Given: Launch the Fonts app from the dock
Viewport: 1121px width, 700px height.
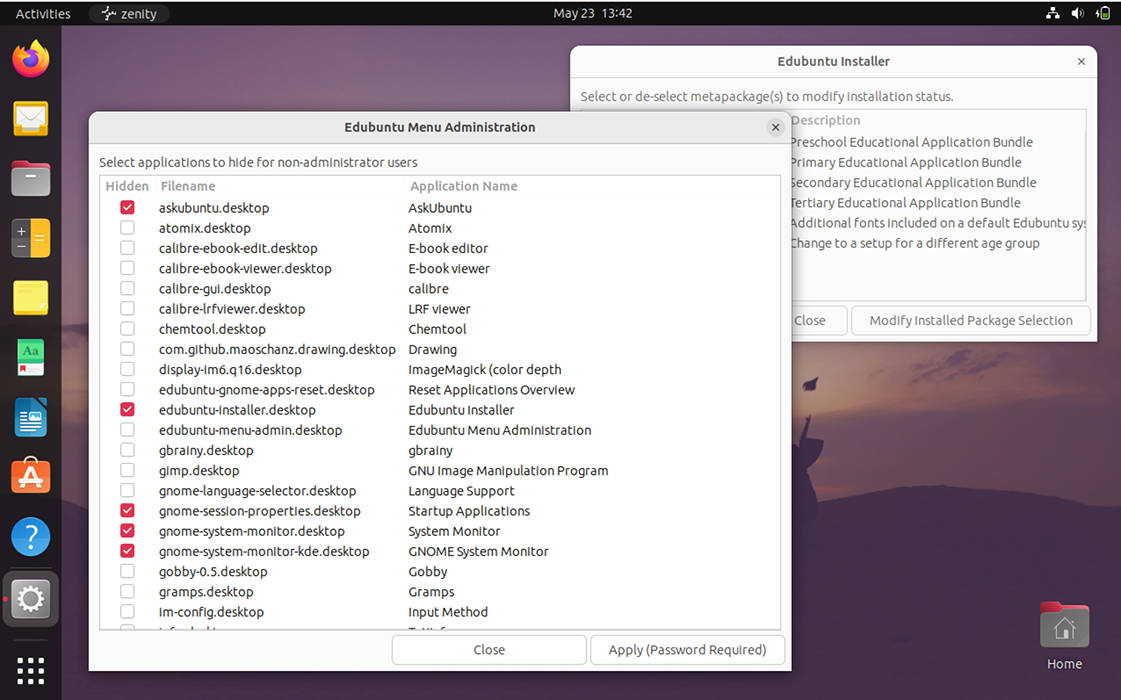Looking at the screenshot, I should point(30,357).
